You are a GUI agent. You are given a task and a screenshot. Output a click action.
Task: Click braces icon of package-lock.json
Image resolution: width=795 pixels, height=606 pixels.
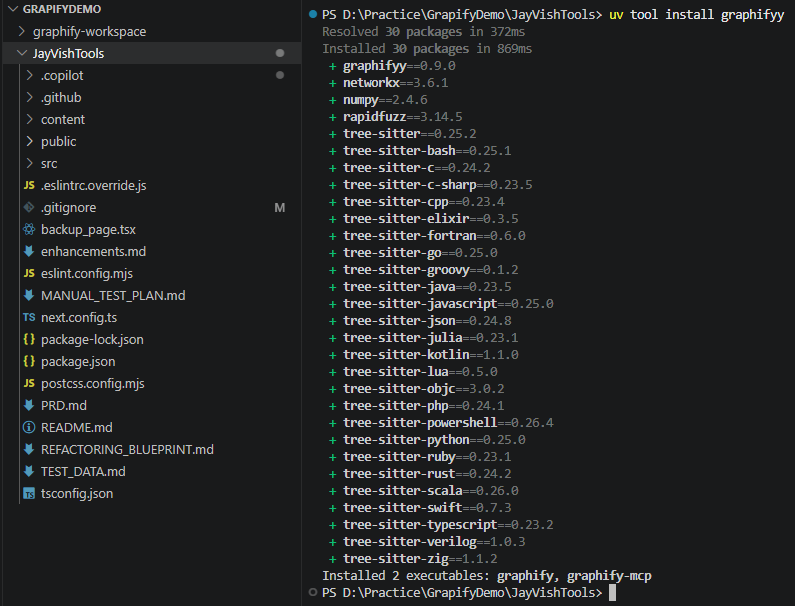click(29, 339)
